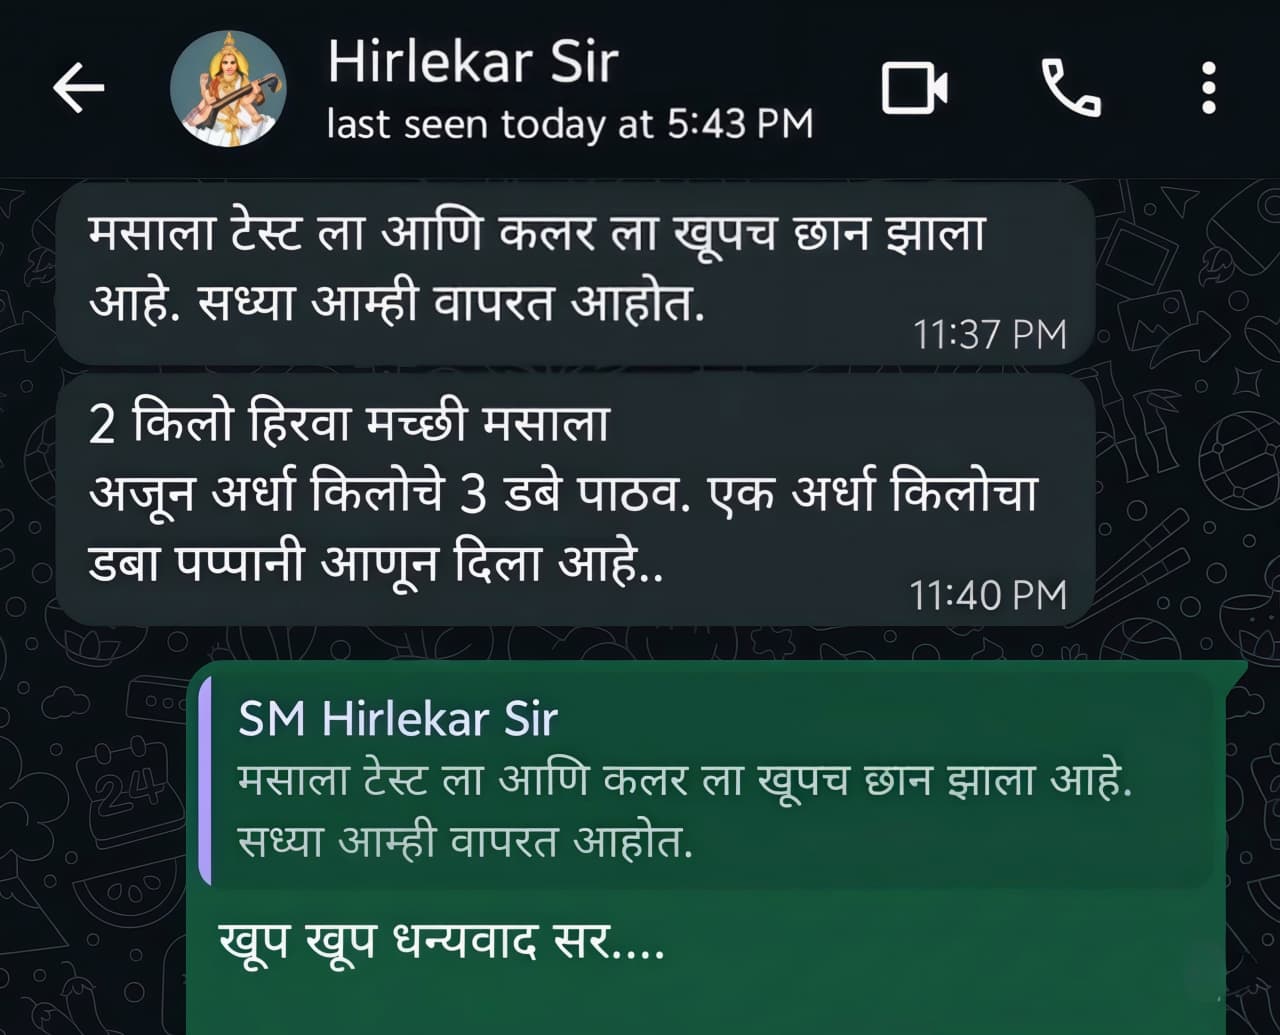
Task: Tap the contact name Hirlekar Sir
Action: click(x=473, y=62)
